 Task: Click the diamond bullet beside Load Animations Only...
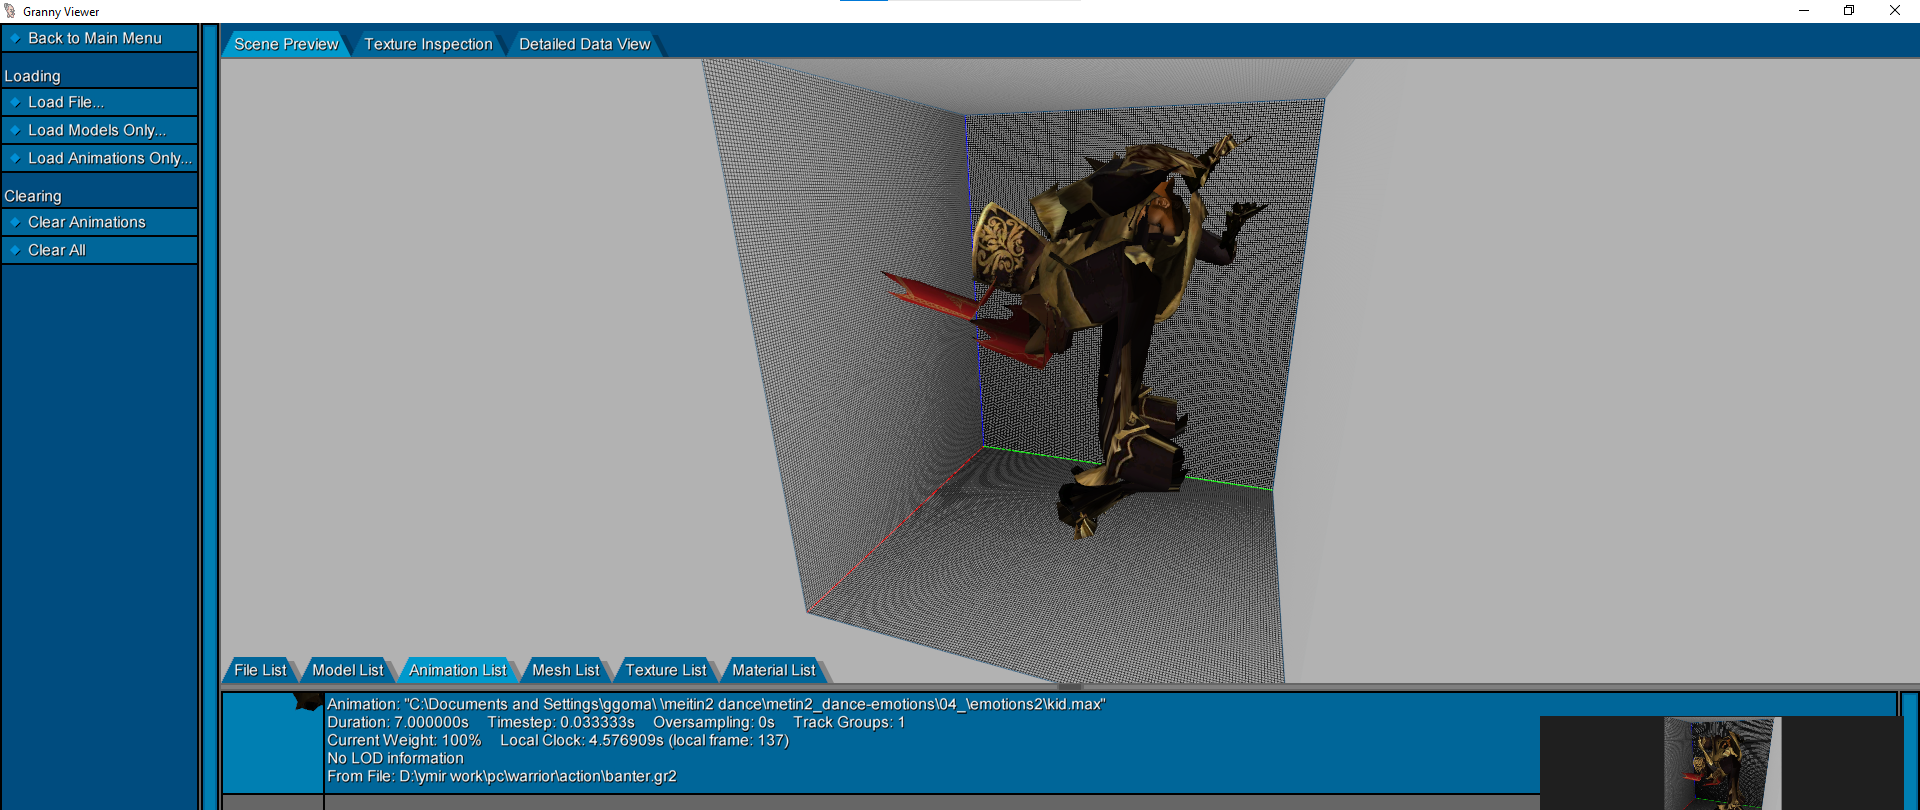(15, 158)
